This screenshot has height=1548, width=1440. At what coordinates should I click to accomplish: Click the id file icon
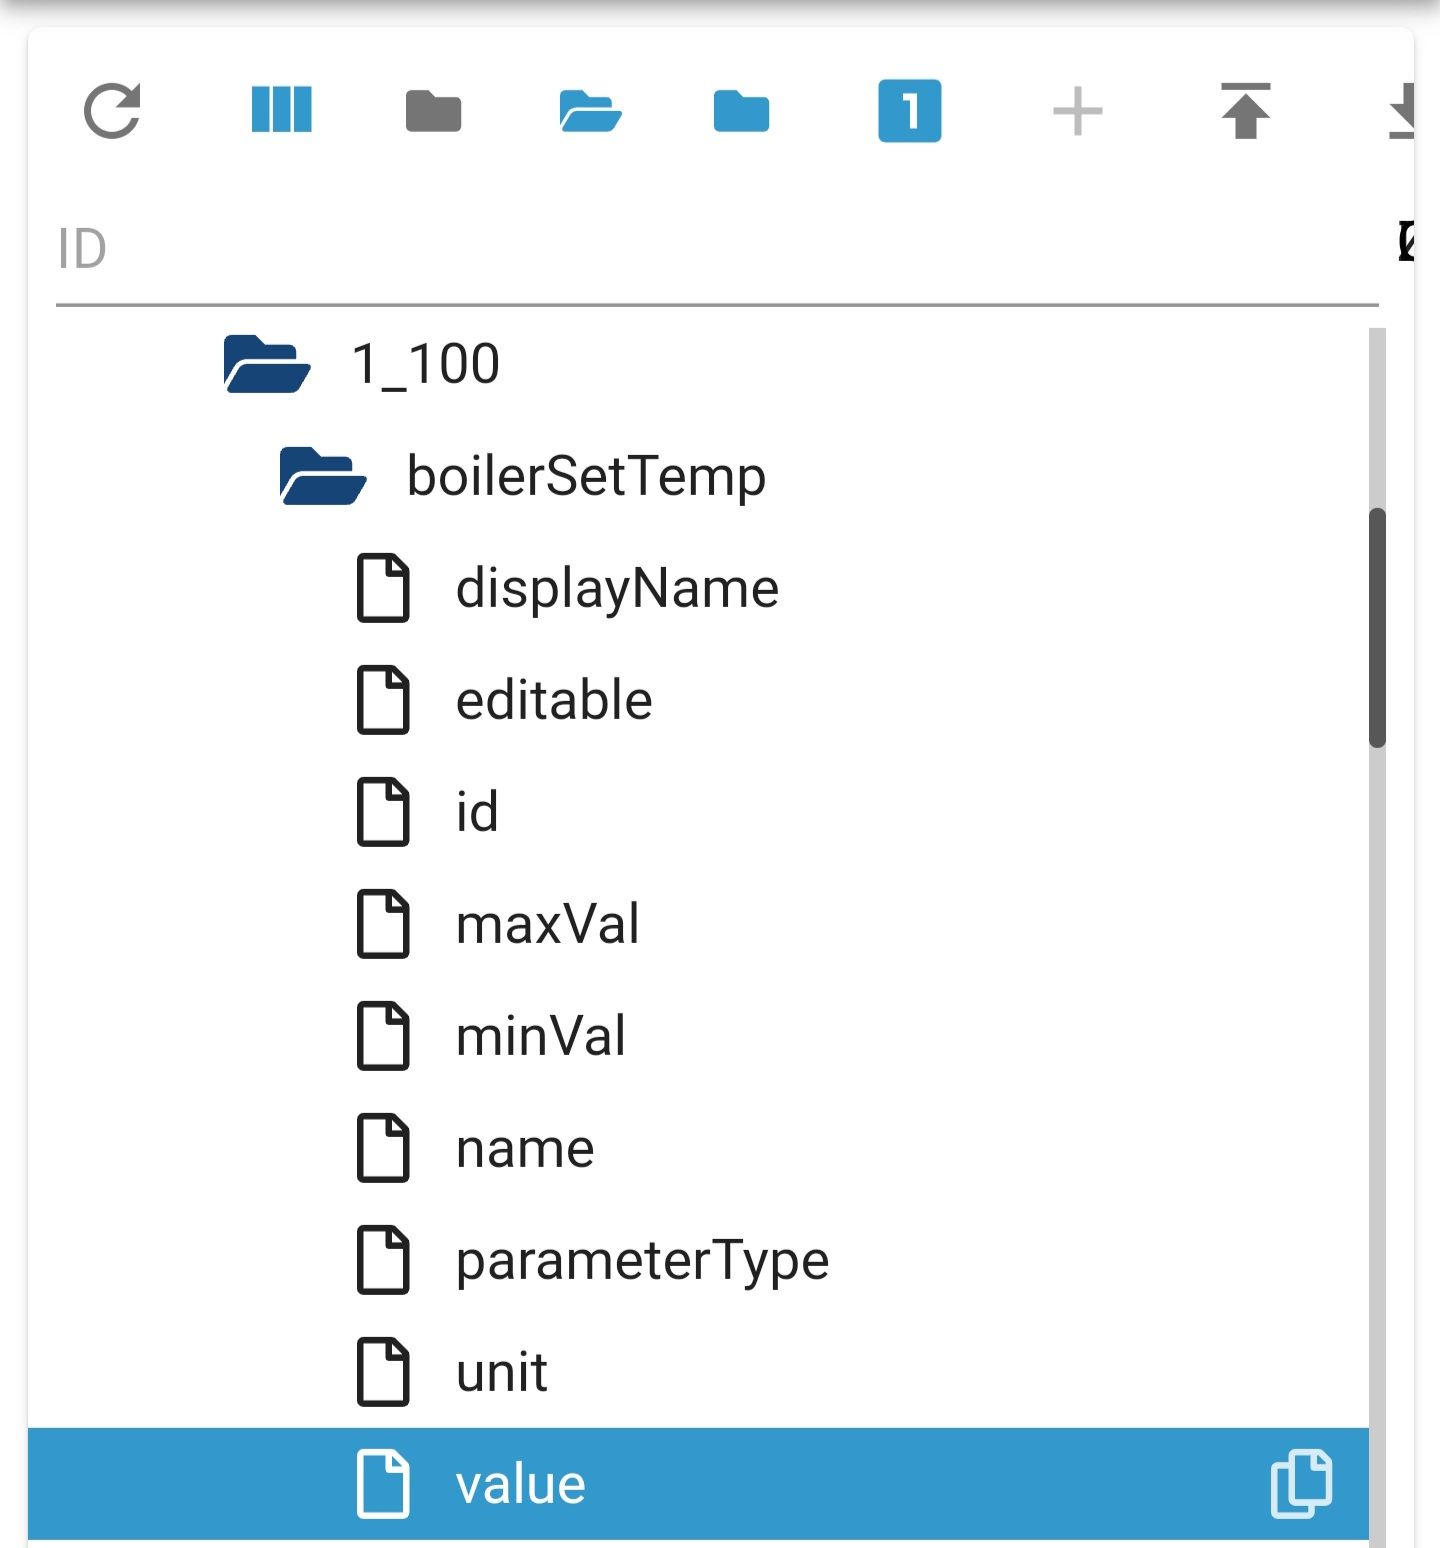383,812
